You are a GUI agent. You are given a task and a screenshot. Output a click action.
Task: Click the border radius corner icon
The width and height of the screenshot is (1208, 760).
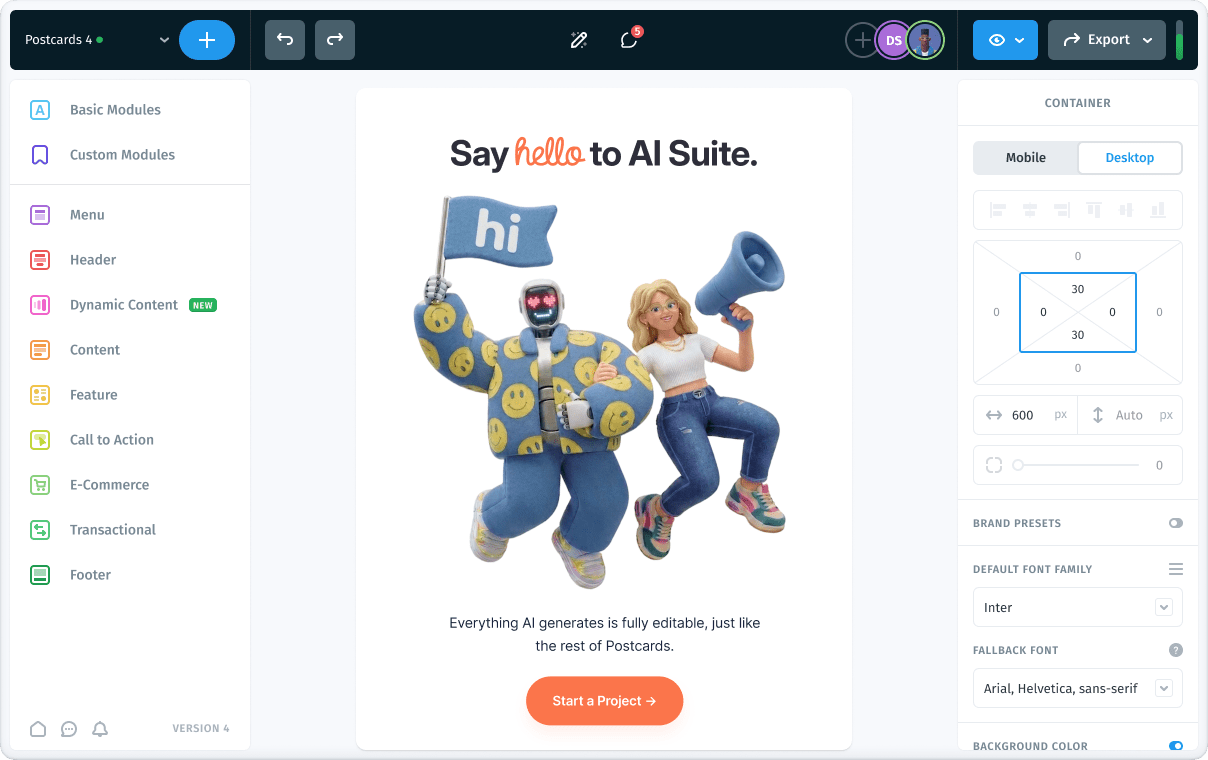994,465
